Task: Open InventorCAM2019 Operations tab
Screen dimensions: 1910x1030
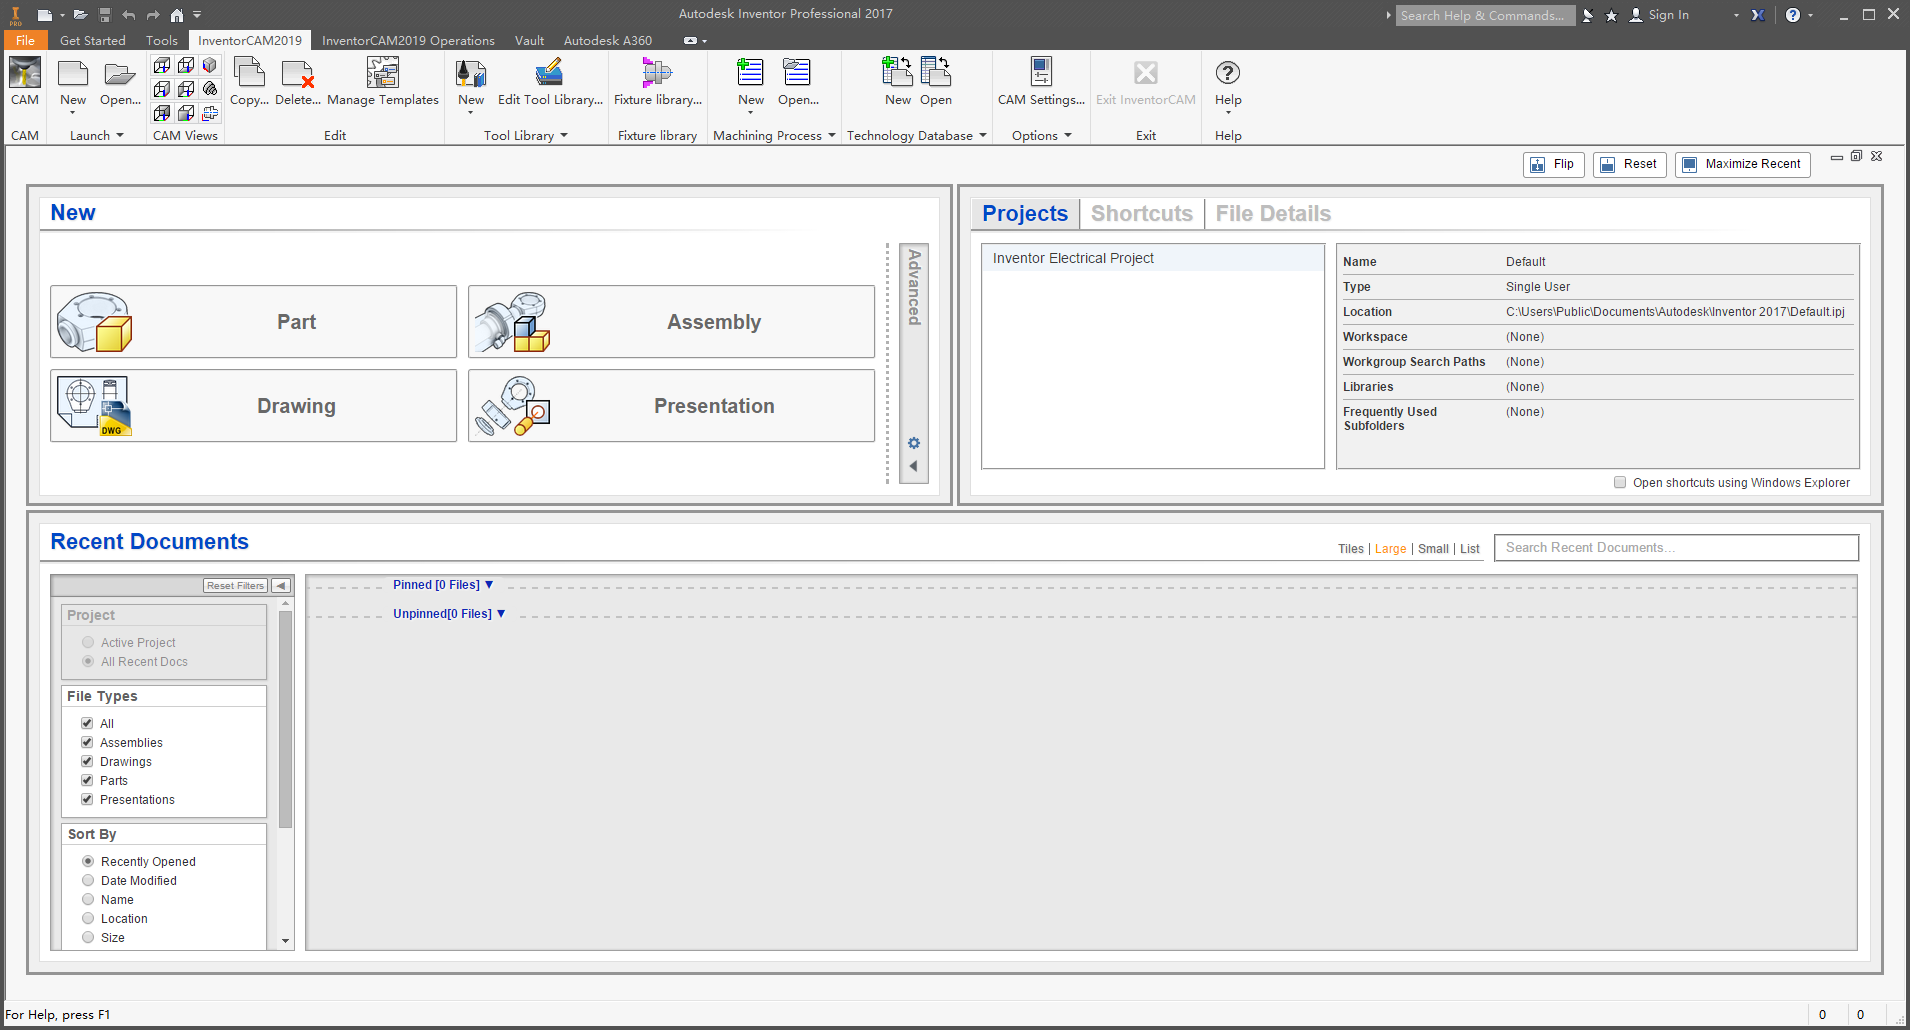Action: tap(408, 41)
